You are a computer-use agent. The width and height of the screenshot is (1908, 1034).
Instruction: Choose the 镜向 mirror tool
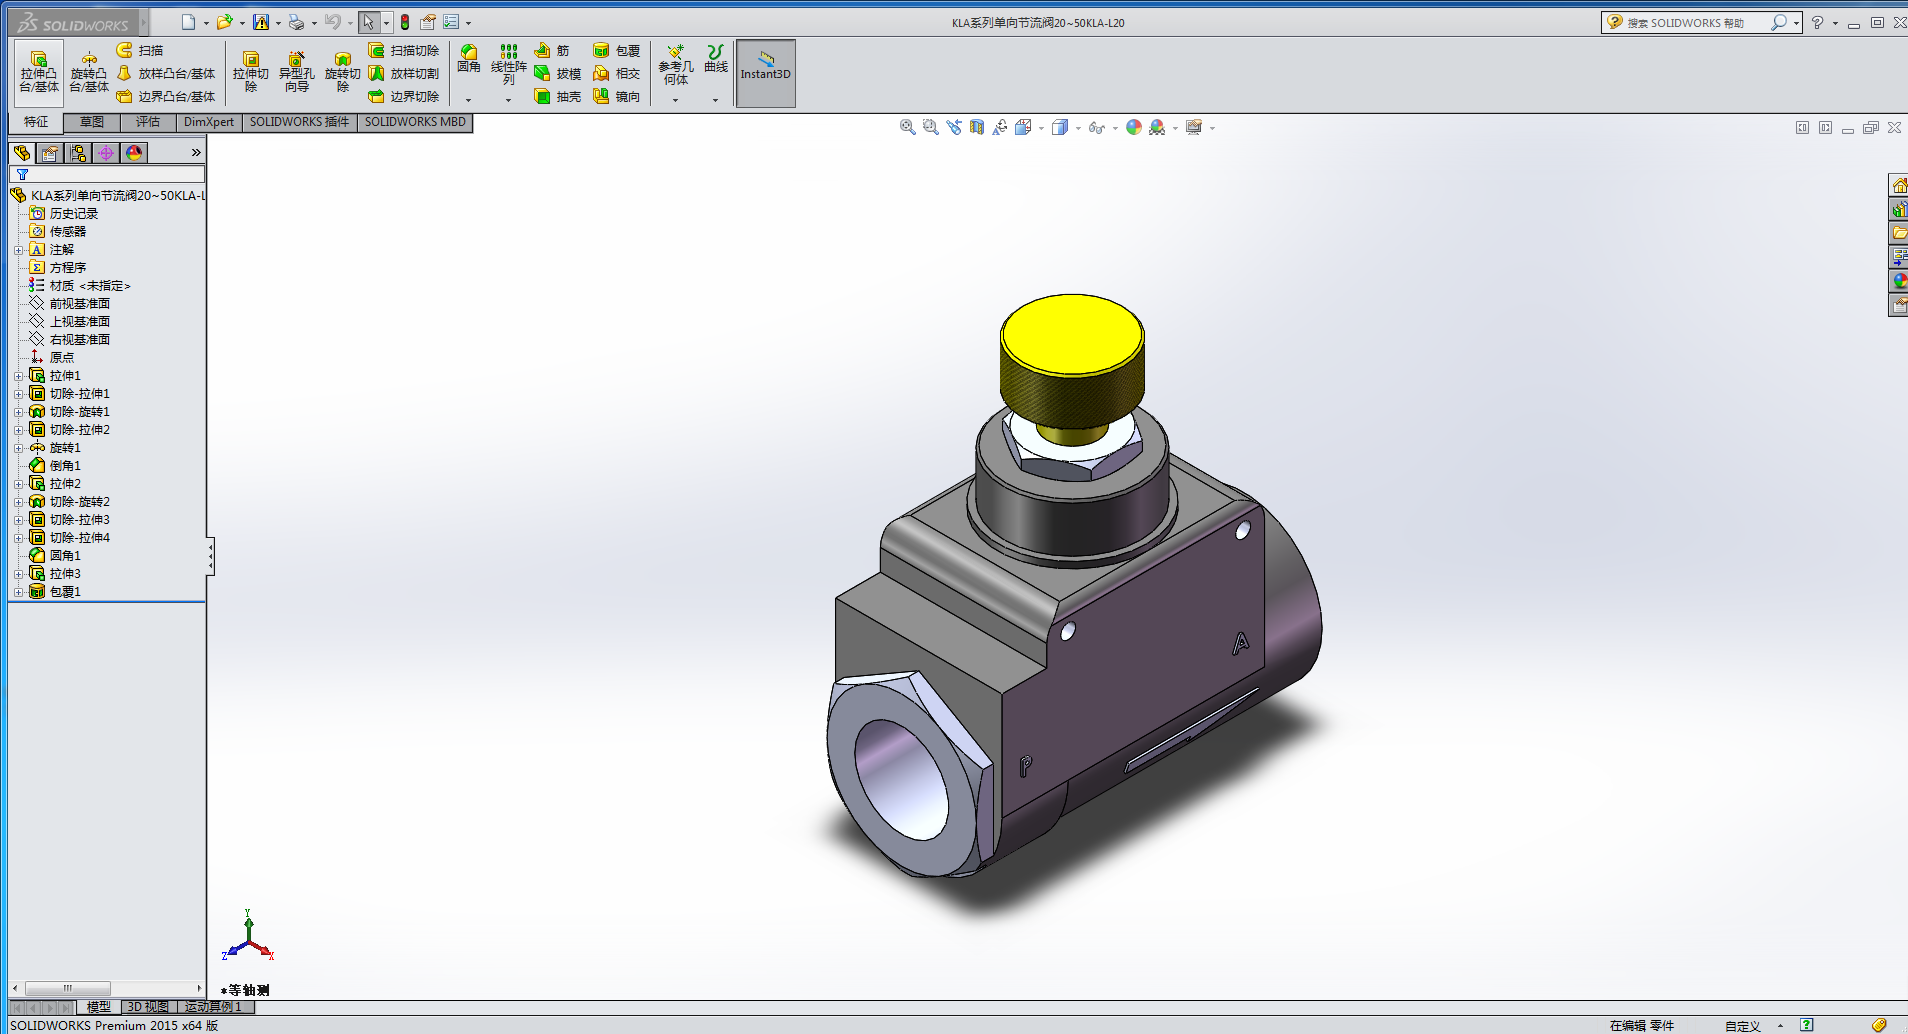[x=617, y=96]
